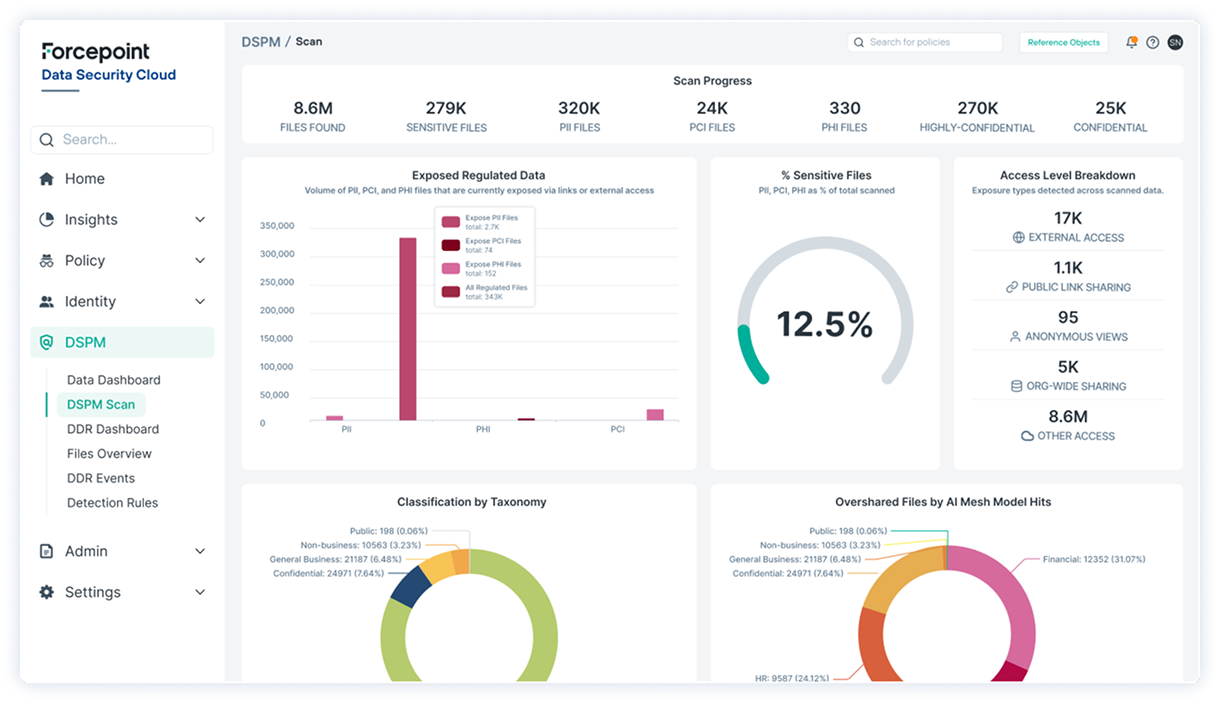Open the notifications bell icon
This screenshot has height=709, width=1220.
click(x=1132, y=42)
